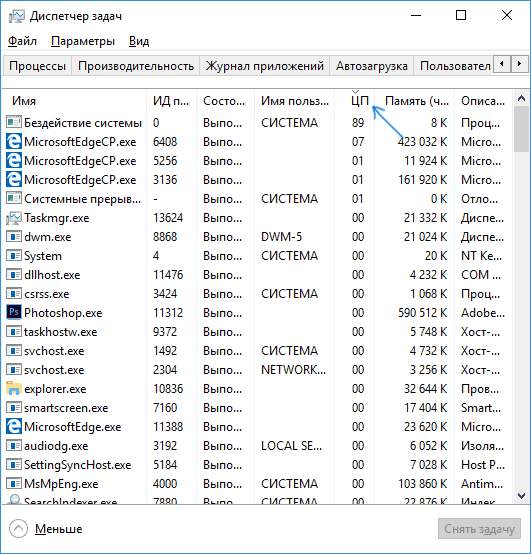This screenshot has width=531, height=554.
Task: Click memory value 590 512 K
Action: [x=423, y=313]
